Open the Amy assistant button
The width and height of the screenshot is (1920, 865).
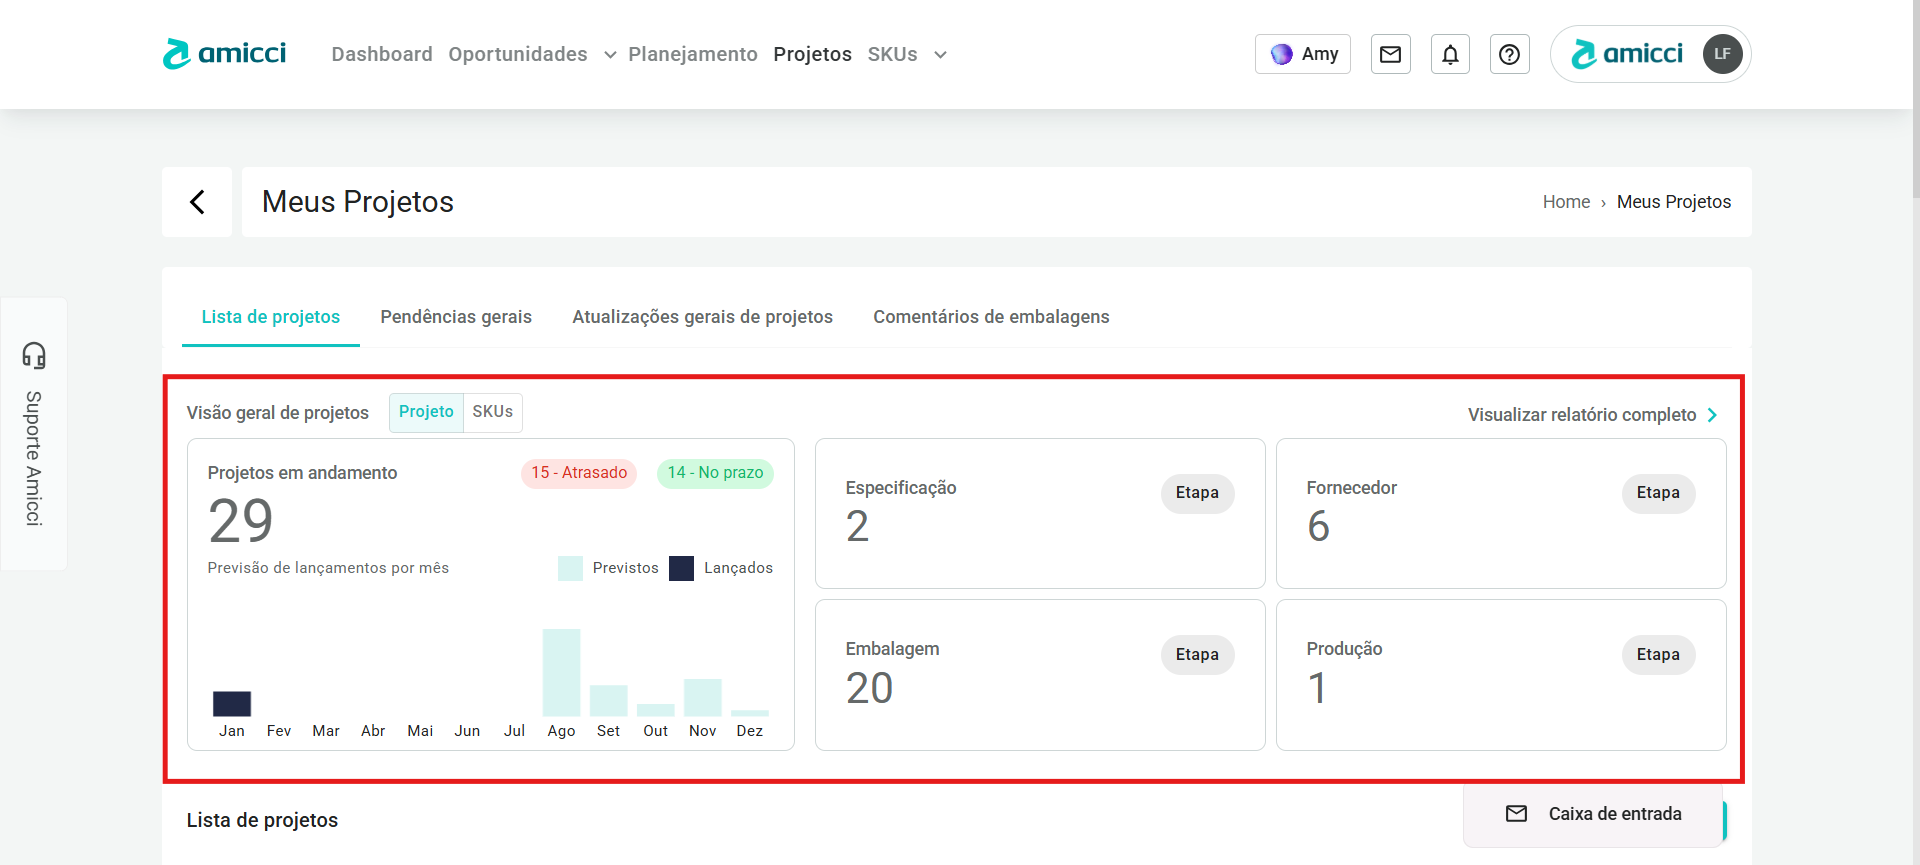pos(1303,54)
